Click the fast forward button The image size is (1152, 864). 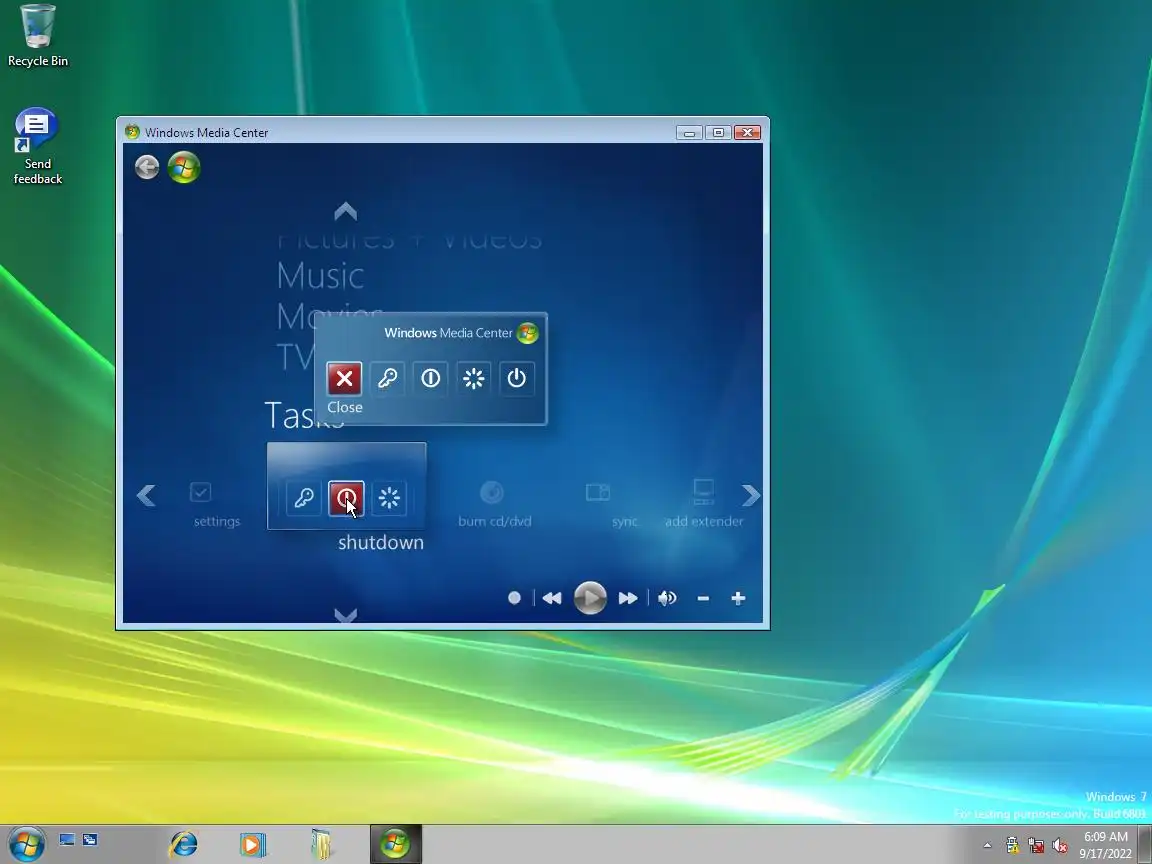coord(627,598)
